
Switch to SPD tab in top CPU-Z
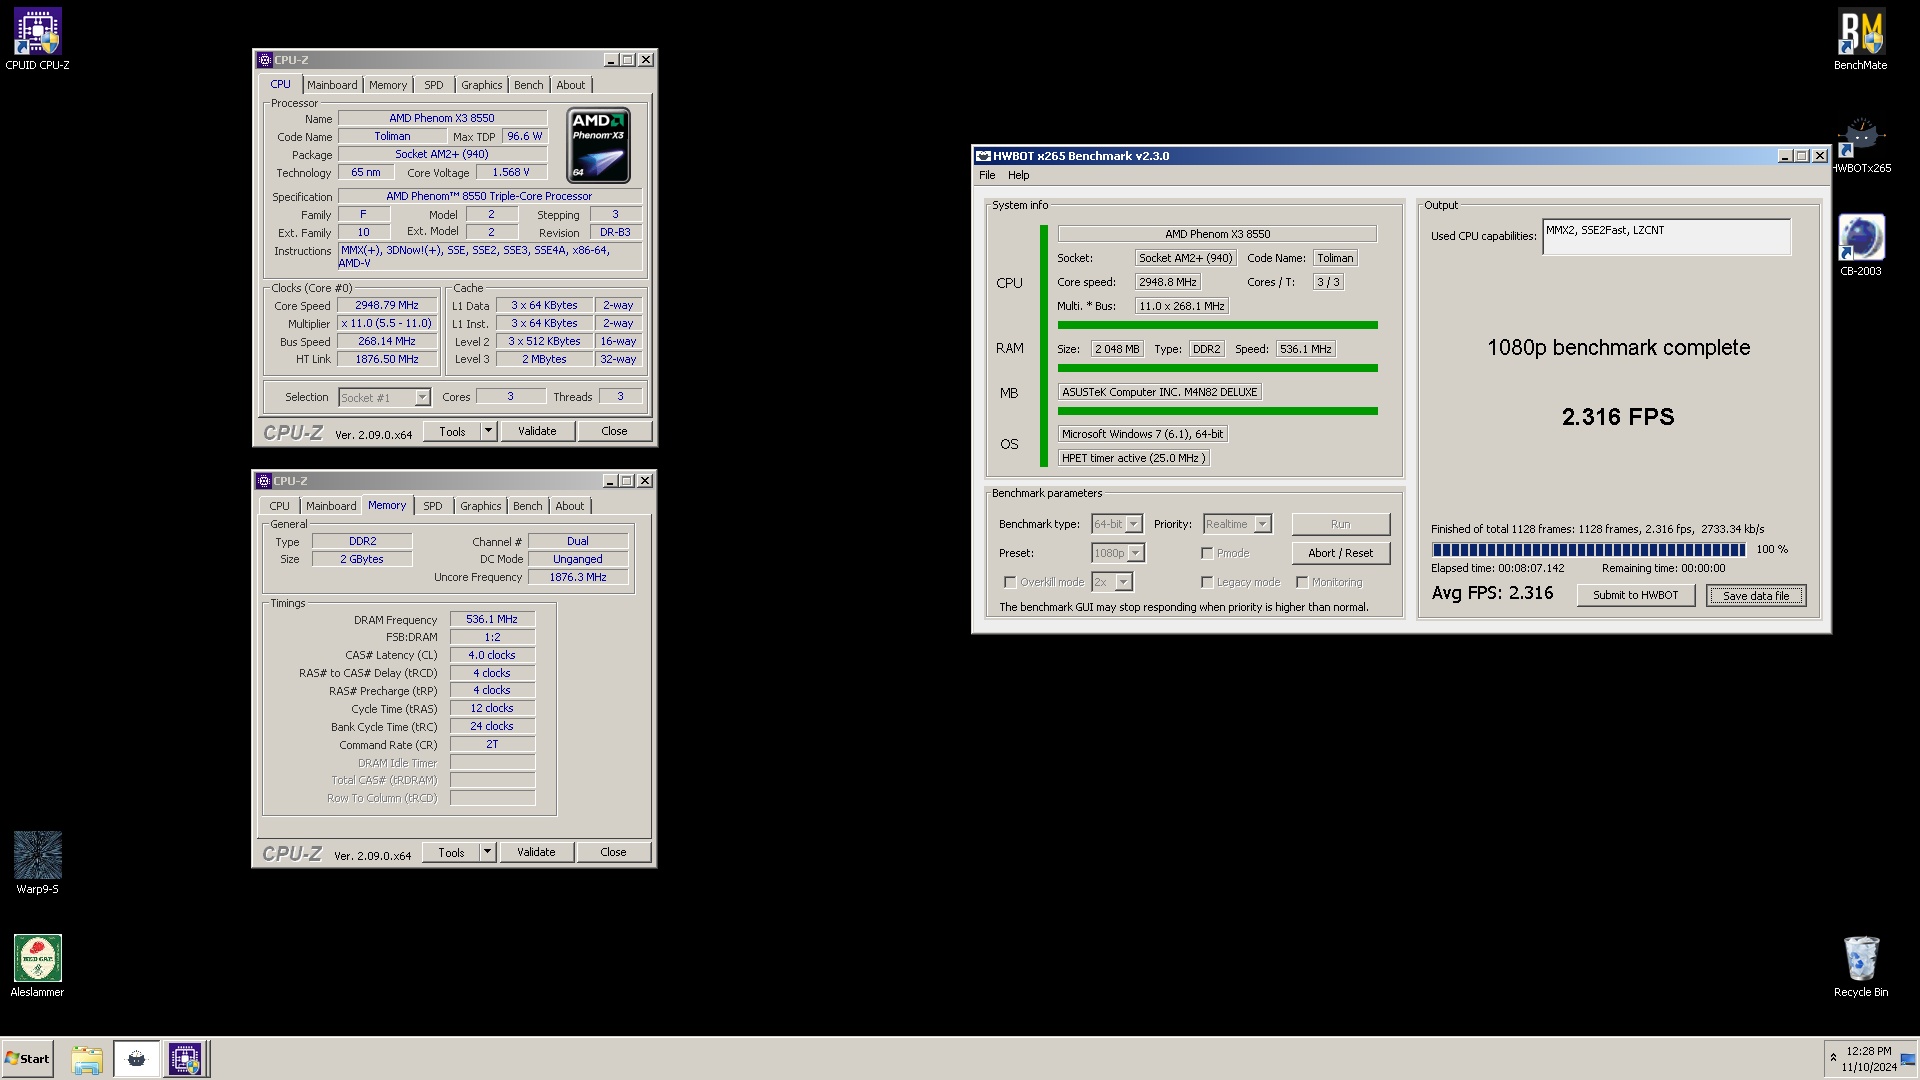pos(433,85)
